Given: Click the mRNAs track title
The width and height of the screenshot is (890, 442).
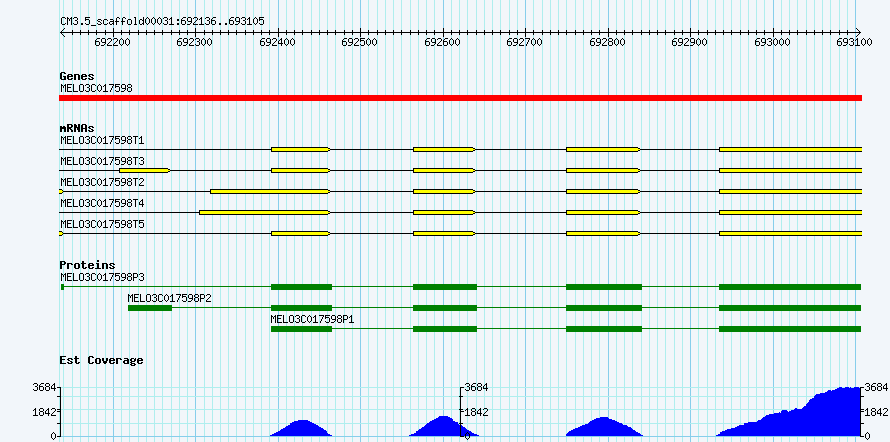Looking at the screenshot, I should 77,128.
